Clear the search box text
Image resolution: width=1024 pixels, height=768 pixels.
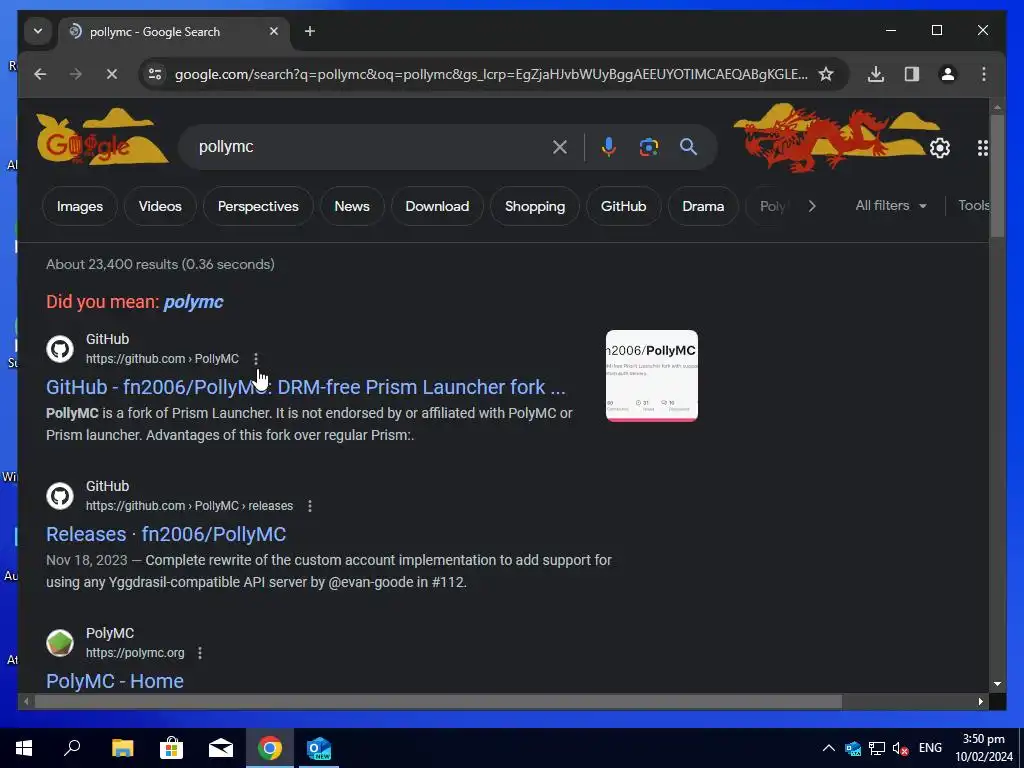coord(560,147)
